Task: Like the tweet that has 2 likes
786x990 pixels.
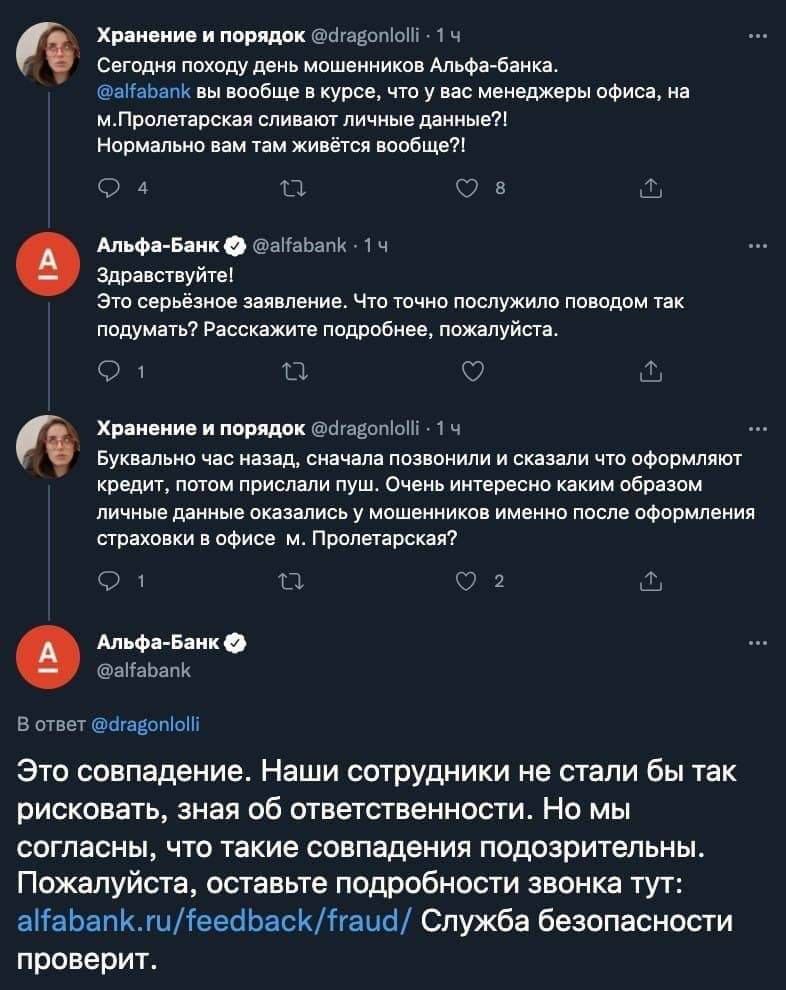Action: [x=466, y=580]
